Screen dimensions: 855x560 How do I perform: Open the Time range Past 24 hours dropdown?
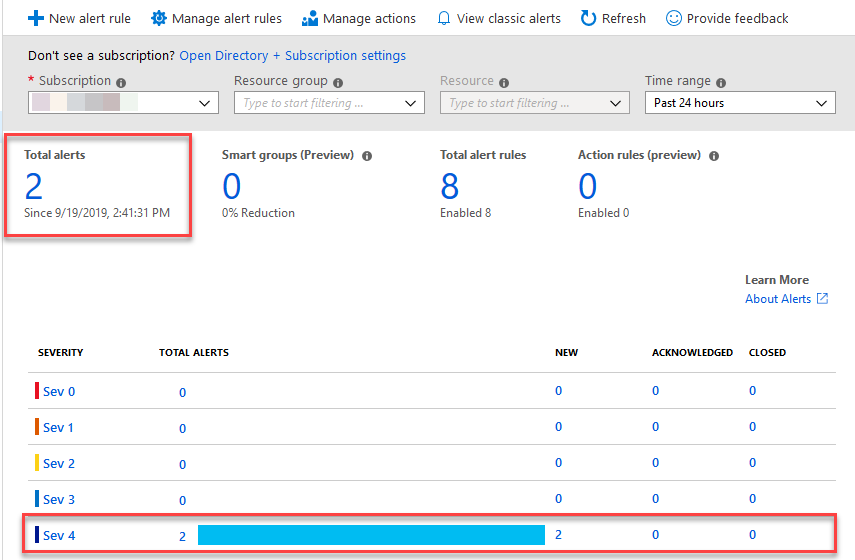pyautogui.click(x=740, y=103)
